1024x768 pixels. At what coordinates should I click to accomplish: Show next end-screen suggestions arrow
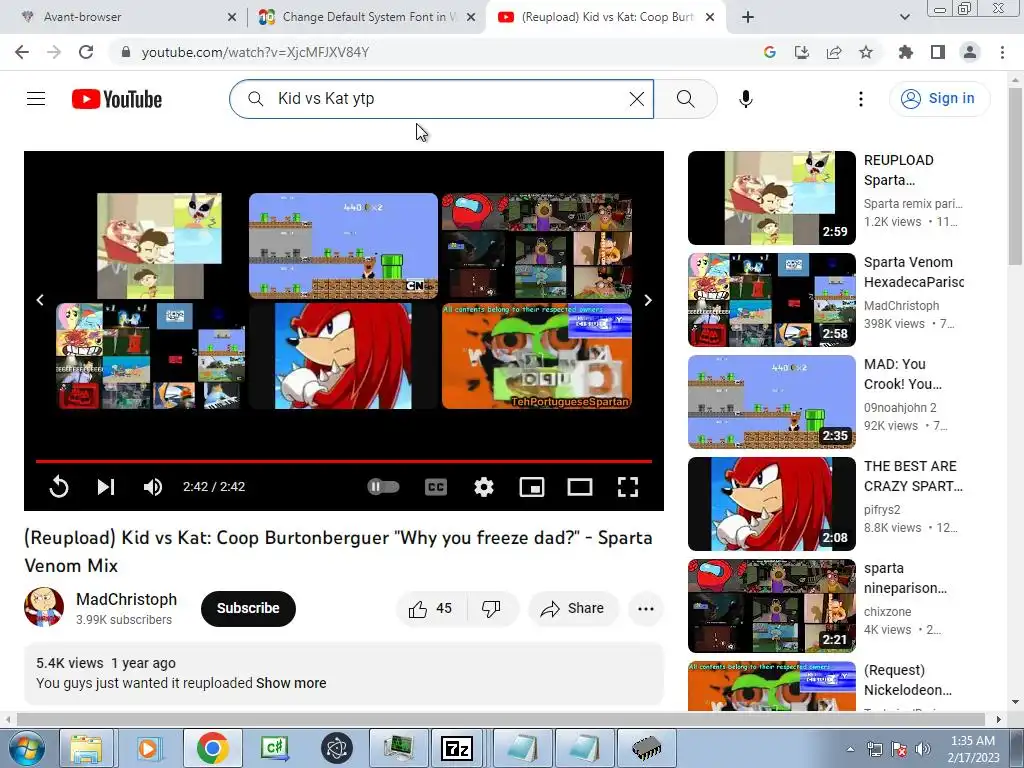pyautogui.click(x=648, y=300)
